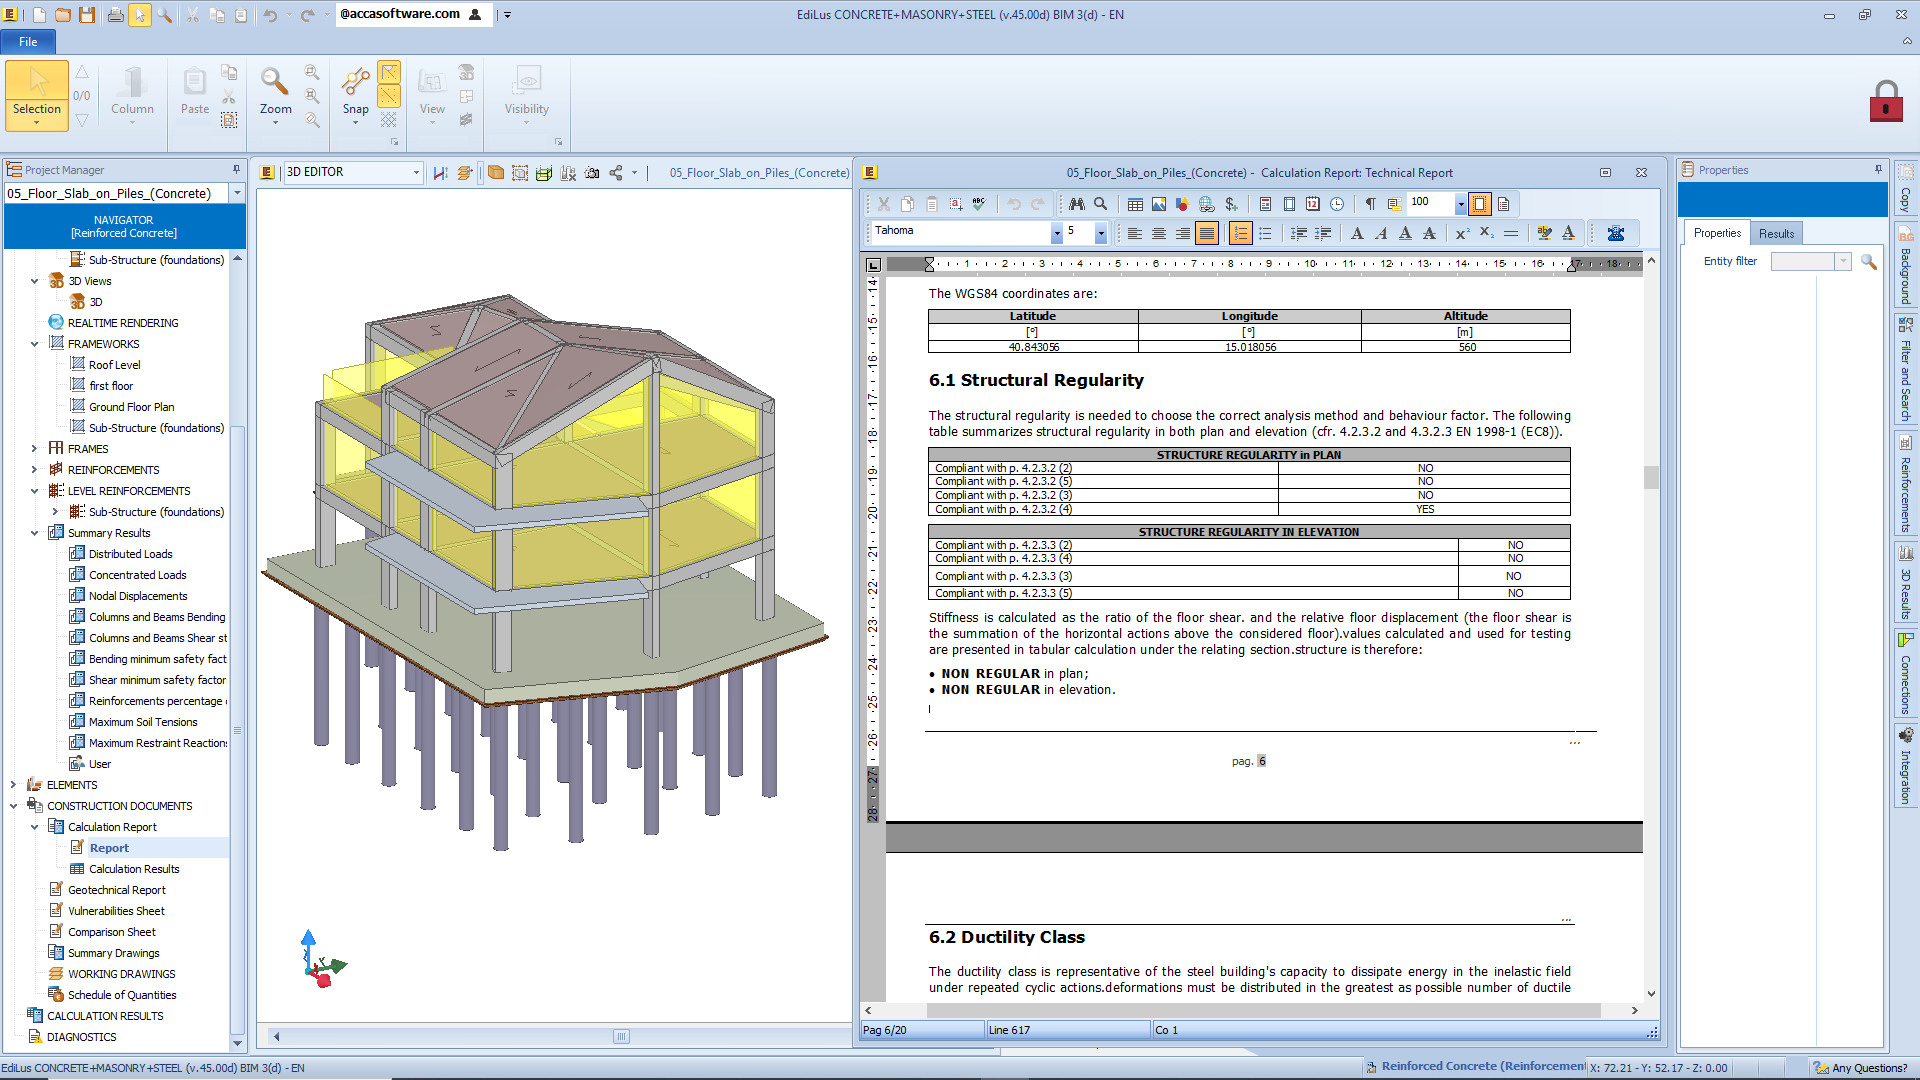
Task: Switch to the Results tab
Action: pyautogui.click(x=1776, y=234)
